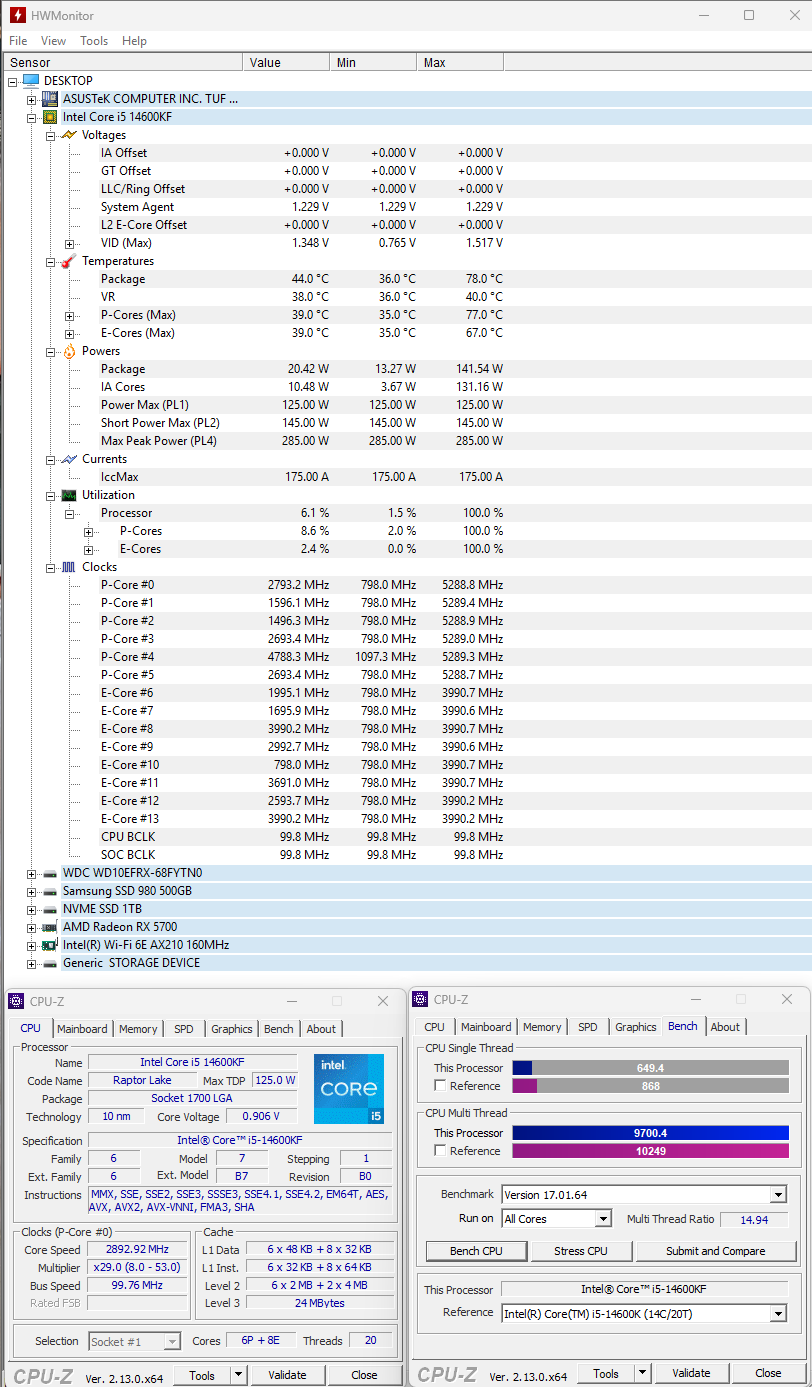Screen dimensions: 812x1387
Task: Toggle the Single Thread Reference checkbox
Action: 440,1086
